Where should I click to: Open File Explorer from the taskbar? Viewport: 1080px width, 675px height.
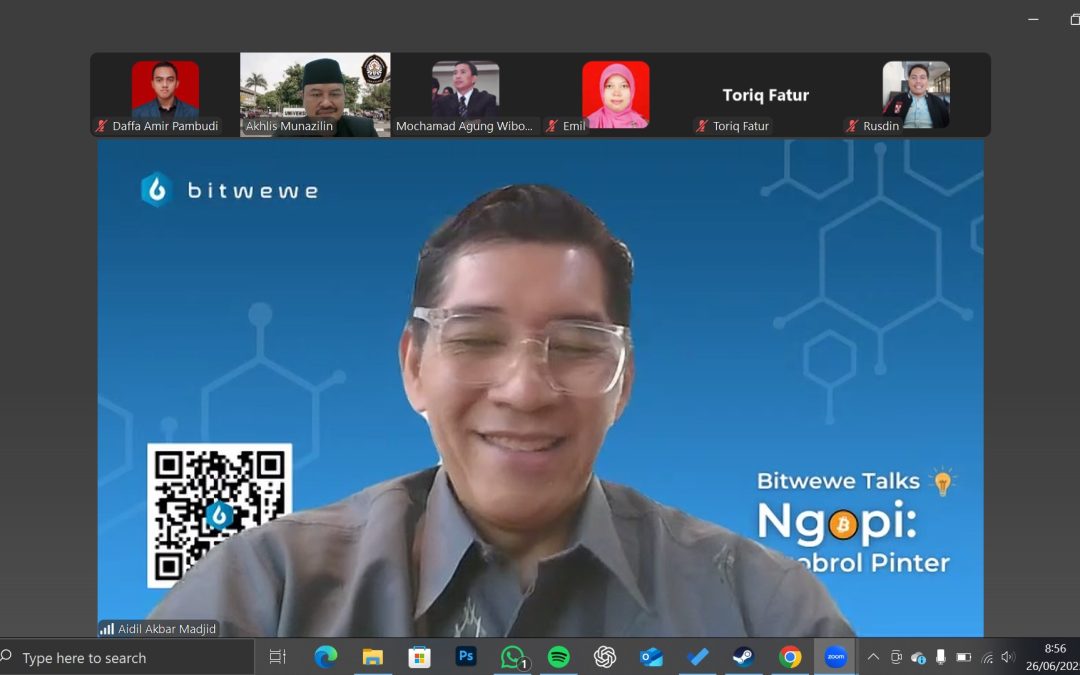[x=373, y=657]
